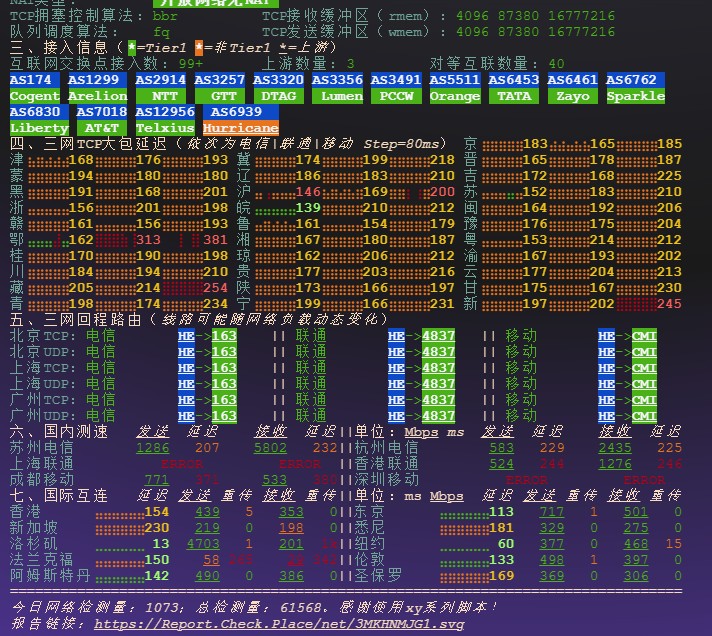
Task: Click the AT&T provider label
Action: [101, 128]
